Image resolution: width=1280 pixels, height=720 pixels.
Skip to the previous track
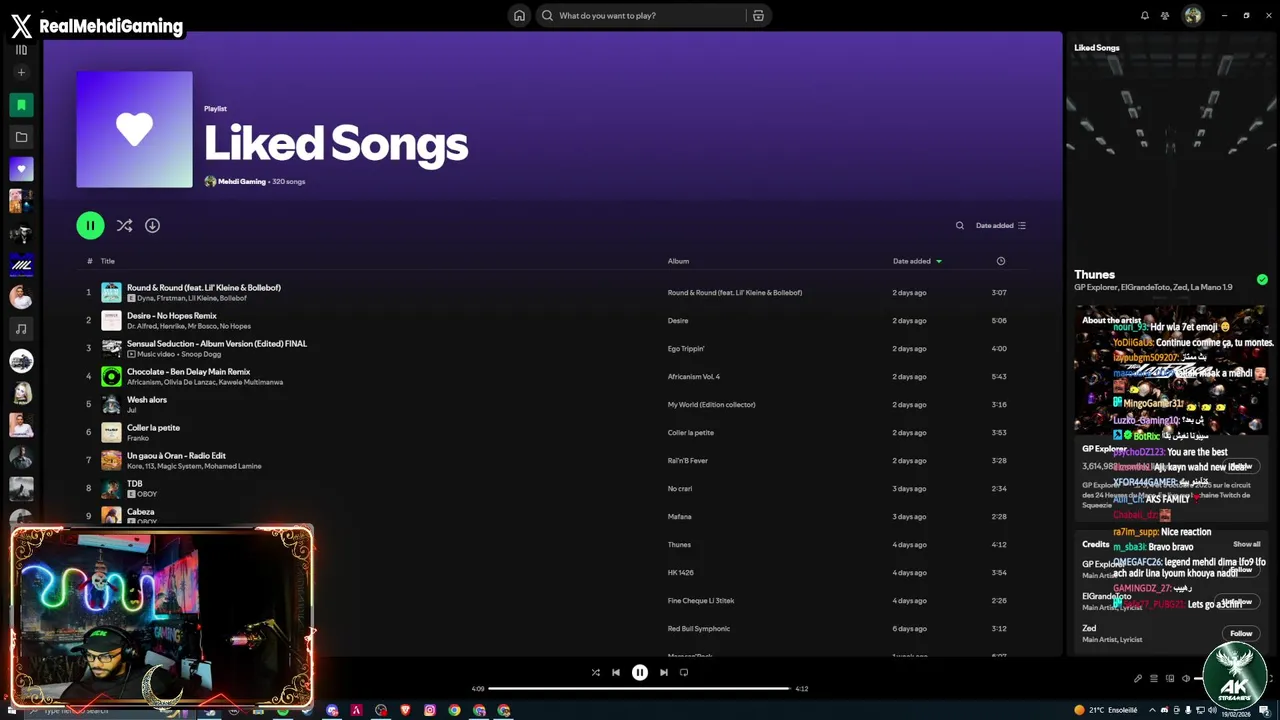point(616,673)
